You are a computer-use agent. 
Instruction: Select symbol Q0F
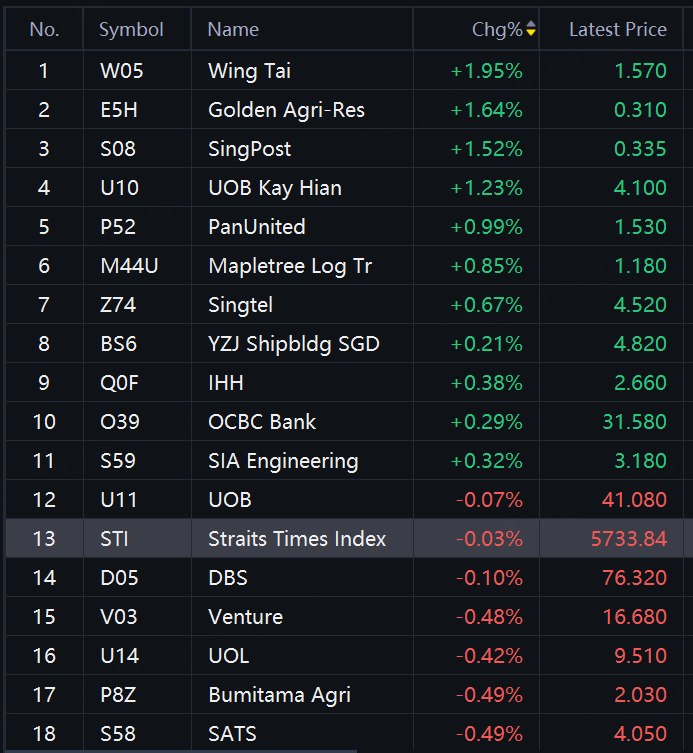point(119,383)
